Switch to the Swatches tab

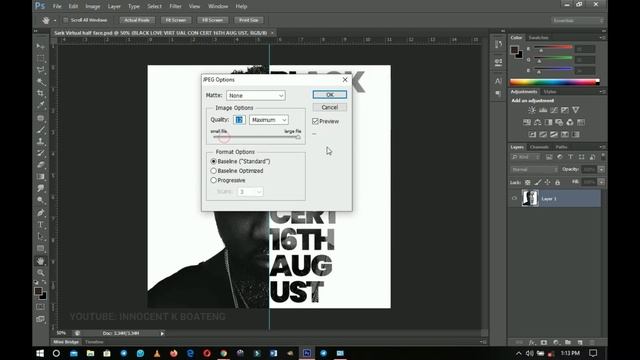538,38
